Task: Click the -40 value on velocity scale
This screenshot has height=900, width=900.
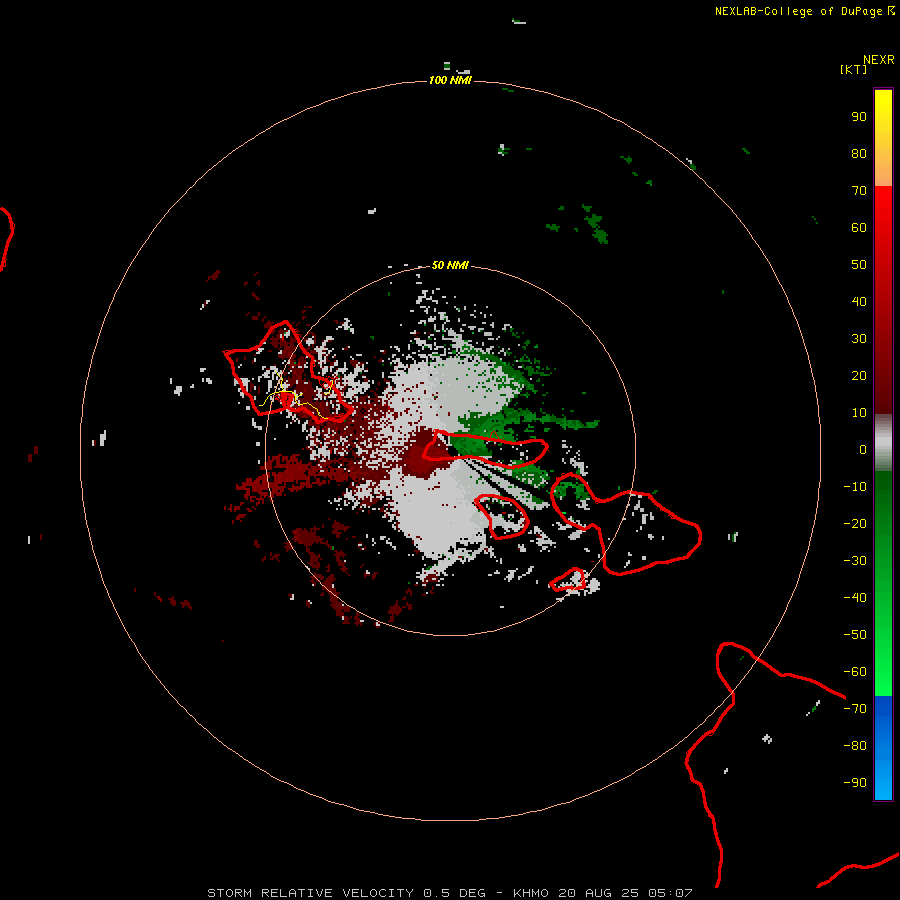Action: click(855, 598)
